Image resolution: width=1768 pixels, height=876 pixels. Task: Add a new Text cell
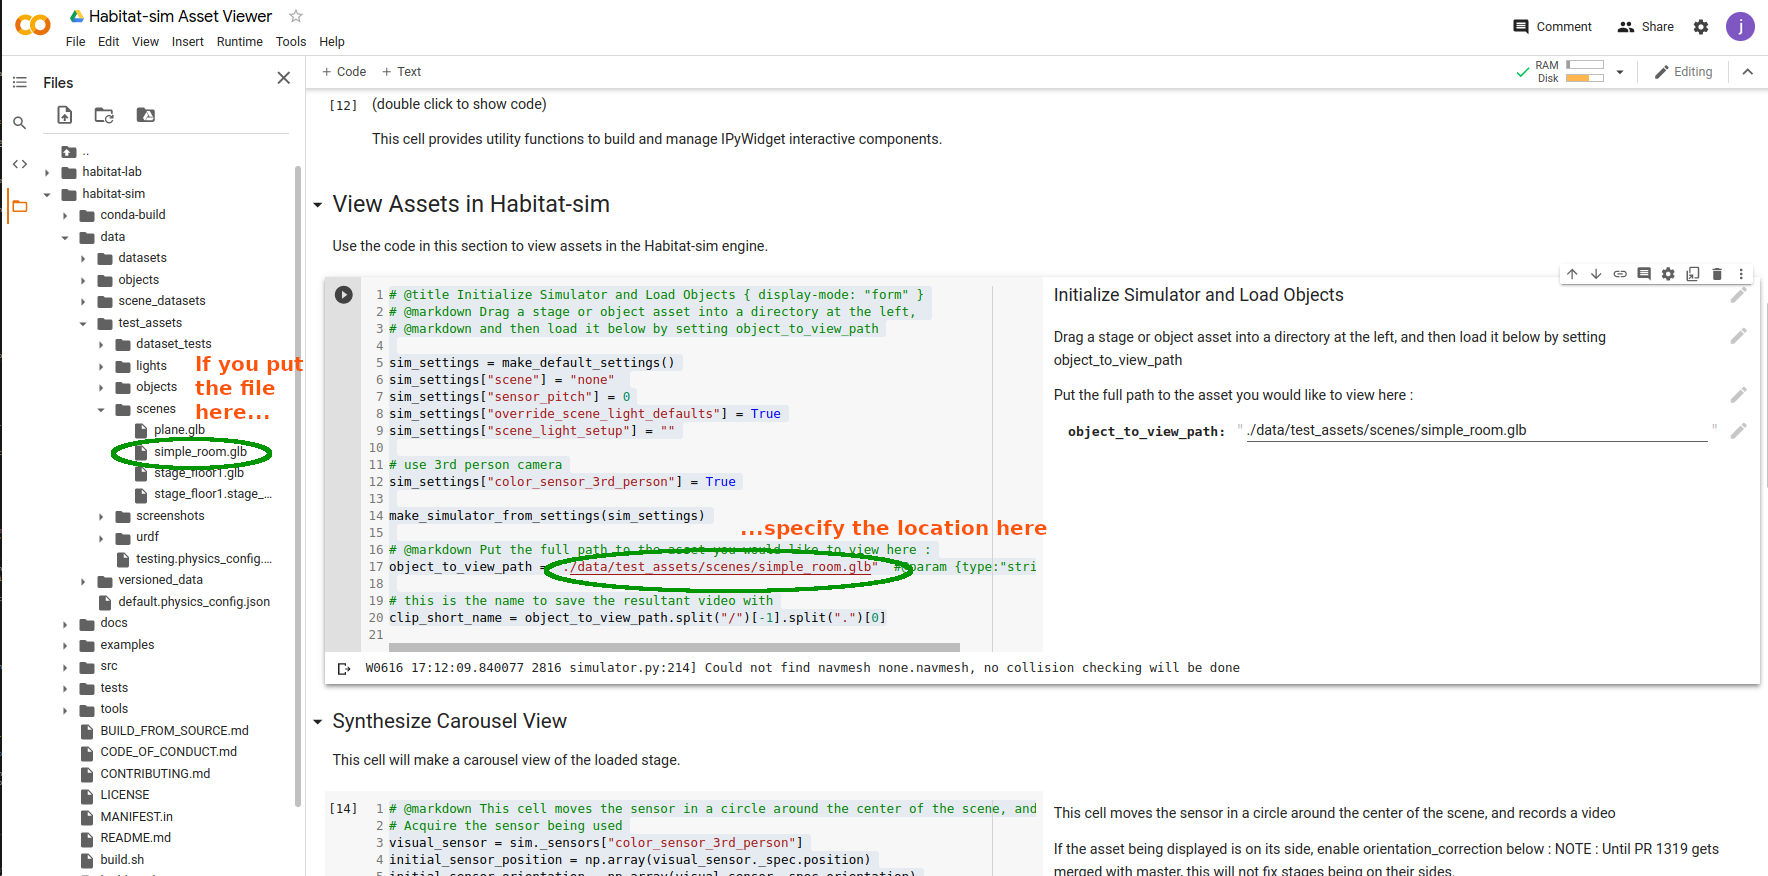(402, 72)
